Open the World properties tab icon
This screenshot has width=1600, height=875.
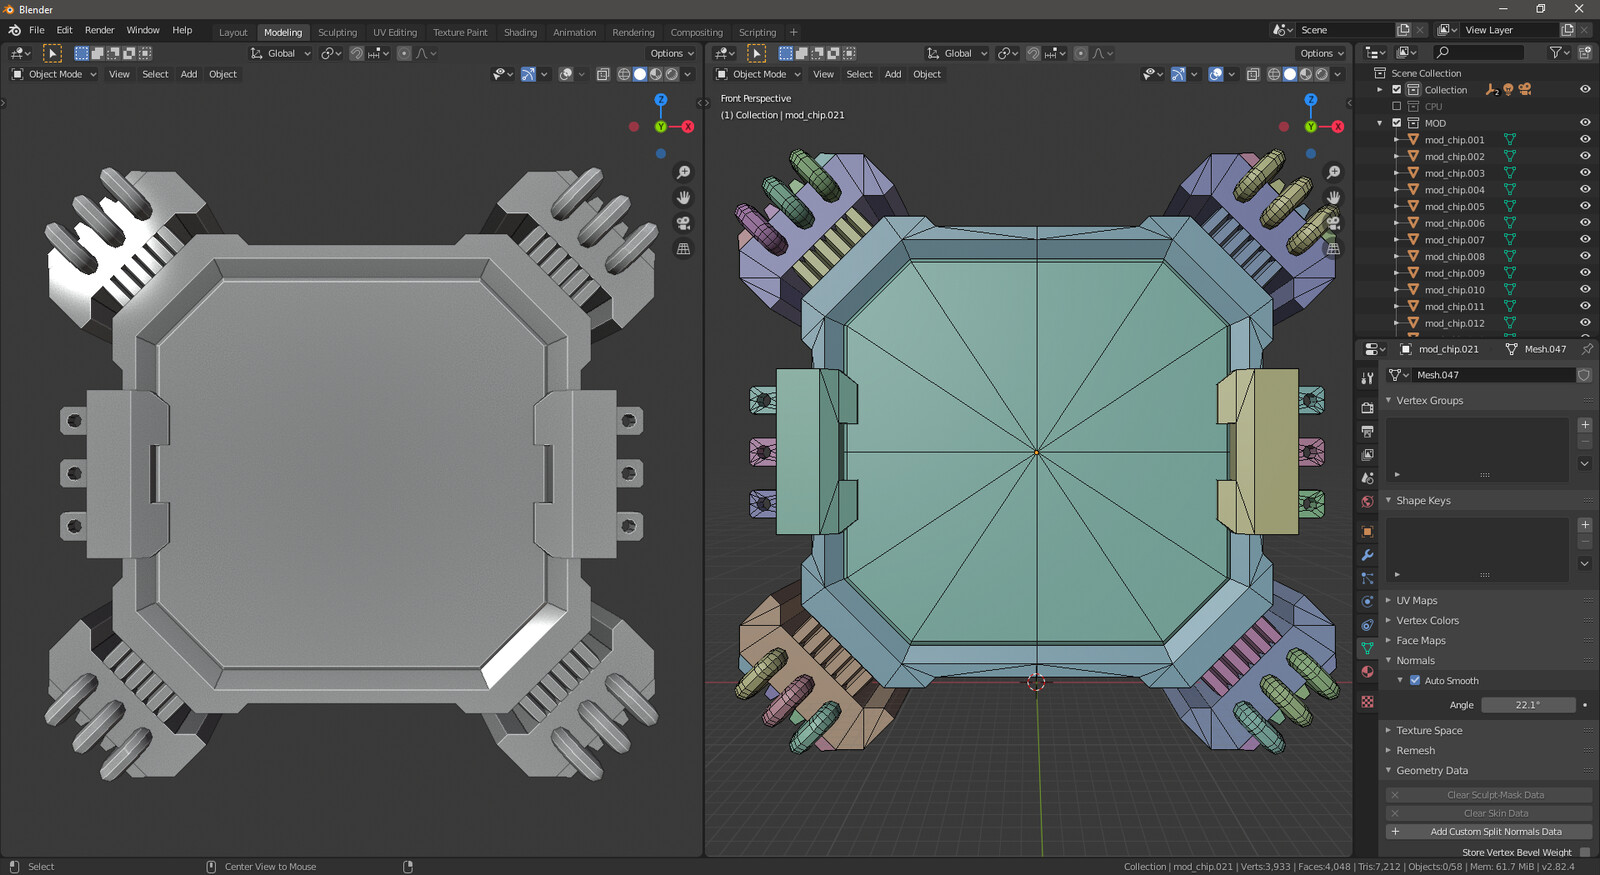(x=1367, y=501)
